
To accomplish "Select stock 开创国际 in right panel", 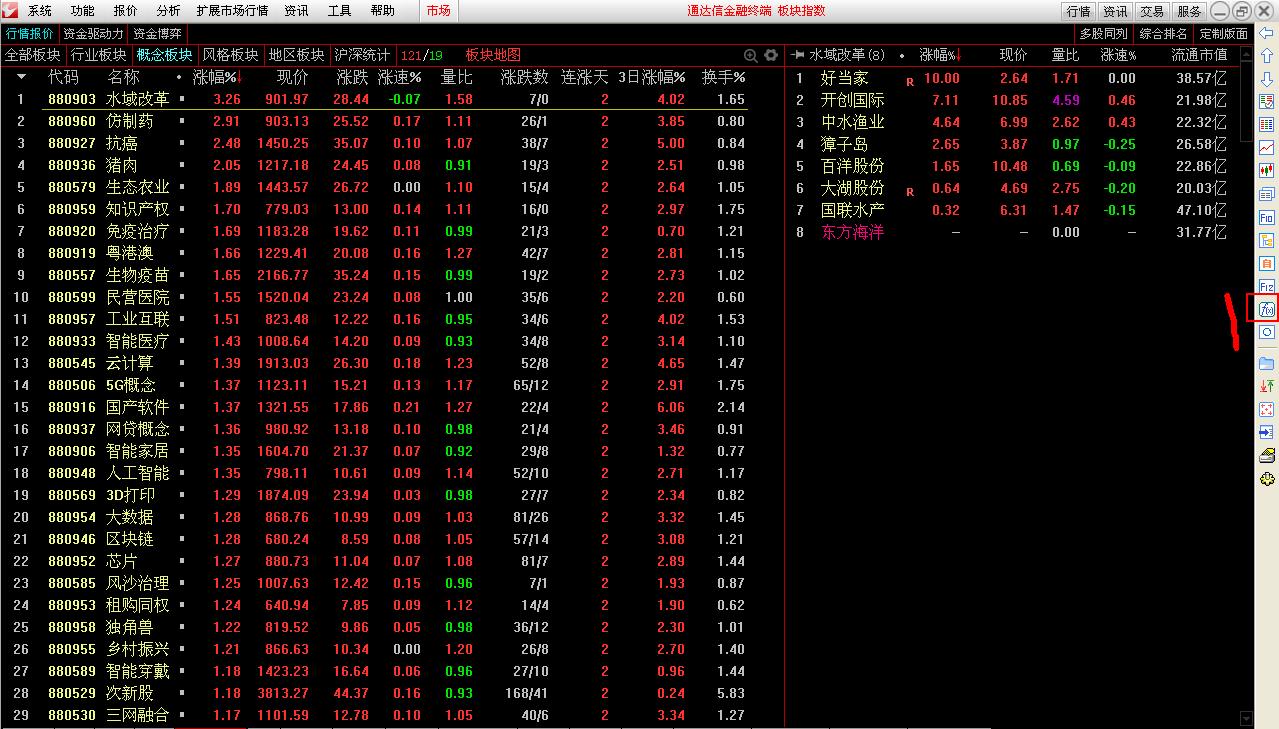I will (1013, 100).
